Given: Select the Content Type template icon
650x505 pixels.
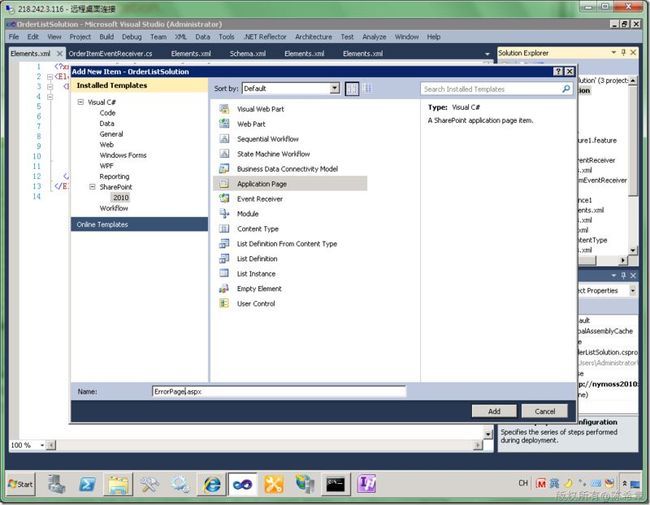Looking at the screenshot, I should coord(224,228).
